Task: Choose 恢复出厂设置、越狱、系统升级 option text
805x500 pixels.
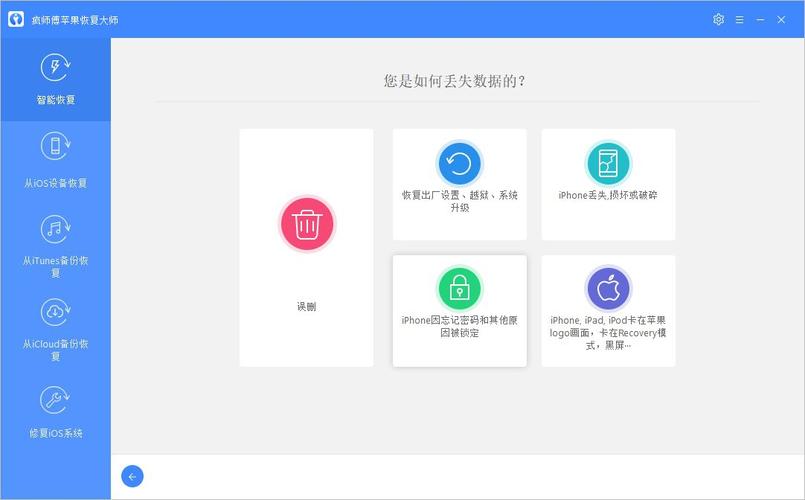Action: pyautogui.click(x=459, y=201)
